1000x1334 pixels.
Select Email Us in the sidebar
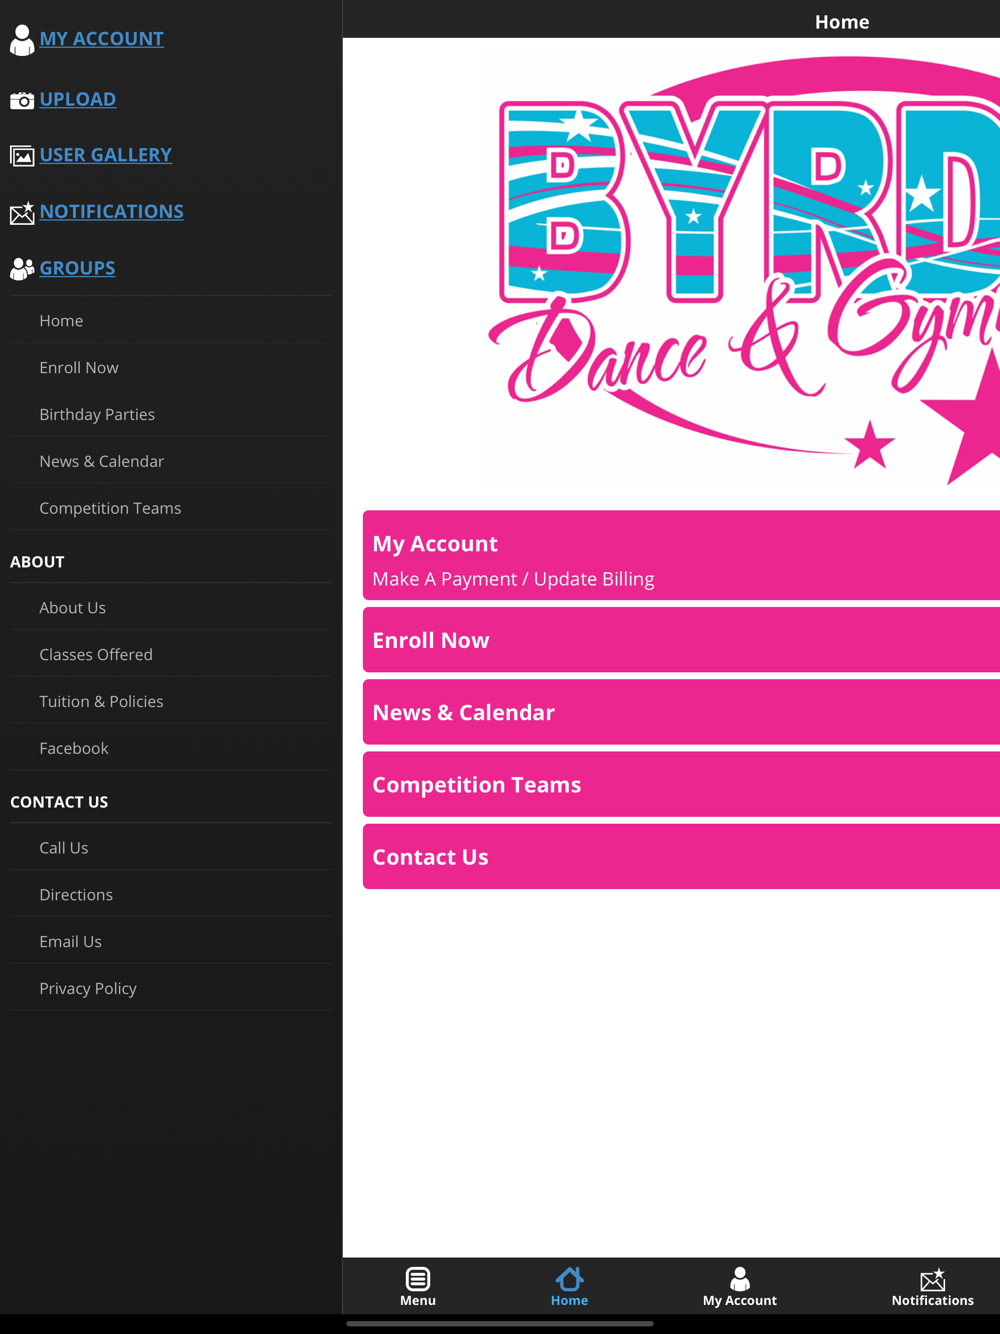[171, 941]
